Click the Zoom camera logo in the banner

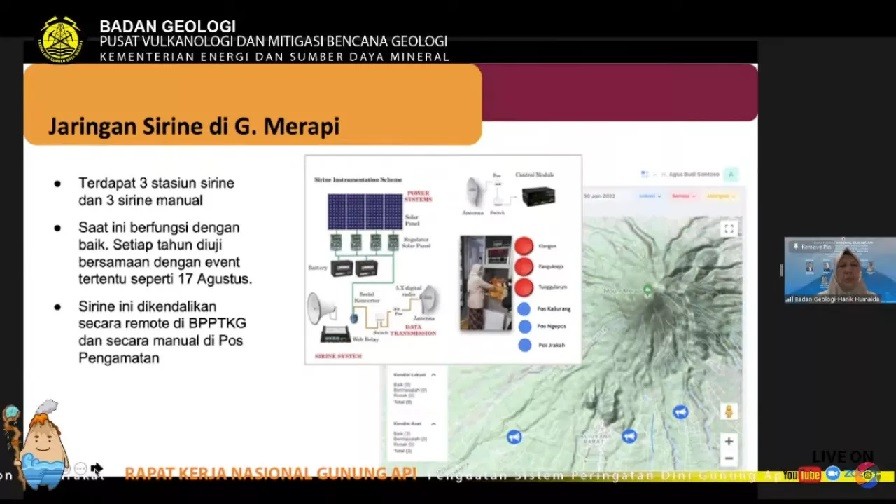833,474
